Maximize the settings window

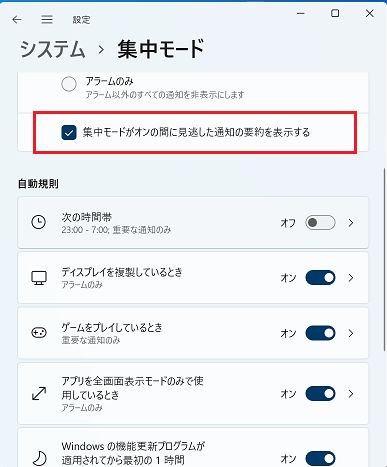pyautogui.click(x=335, y=13)
